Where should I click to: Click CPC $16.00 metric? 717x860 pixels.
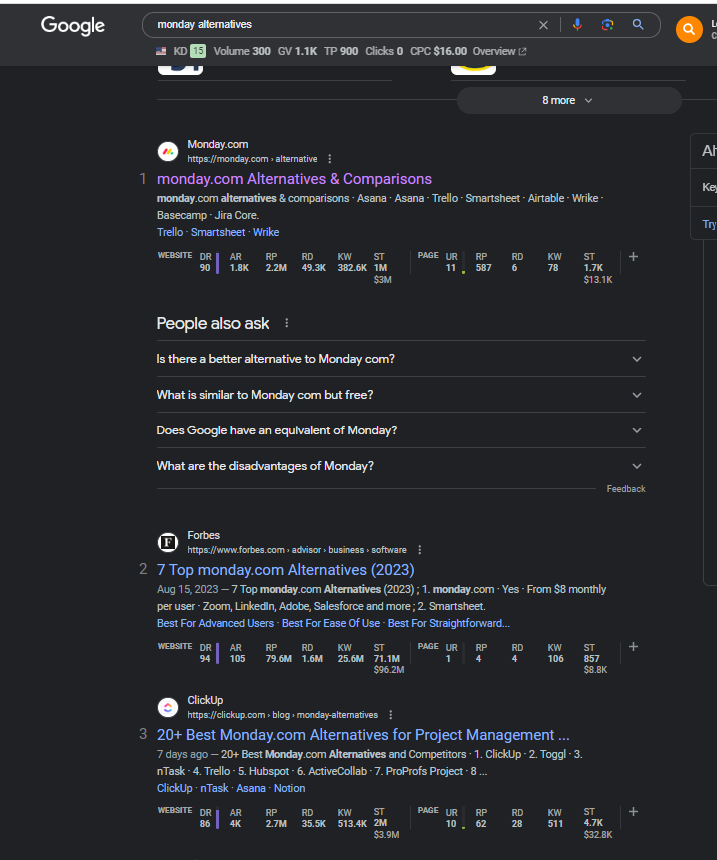point(438,51)
